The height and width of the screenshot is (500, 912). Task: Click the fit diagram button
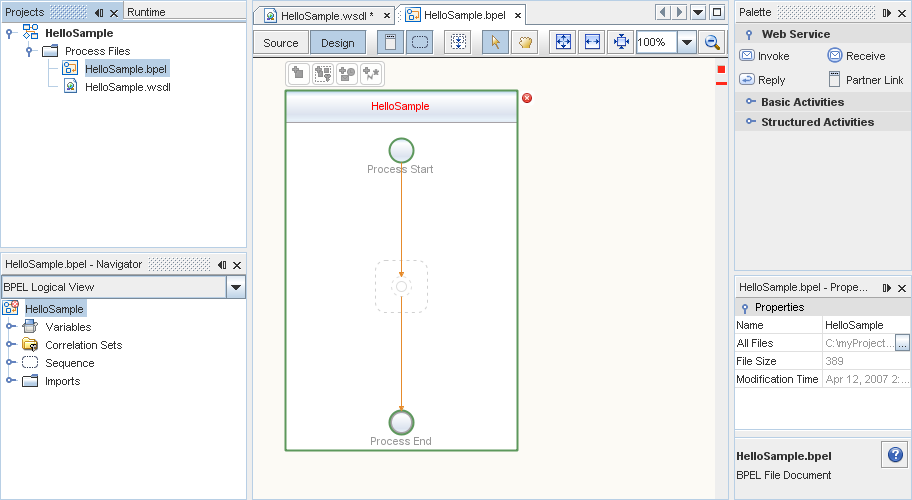pyautogui.click(x=563, y=43)
